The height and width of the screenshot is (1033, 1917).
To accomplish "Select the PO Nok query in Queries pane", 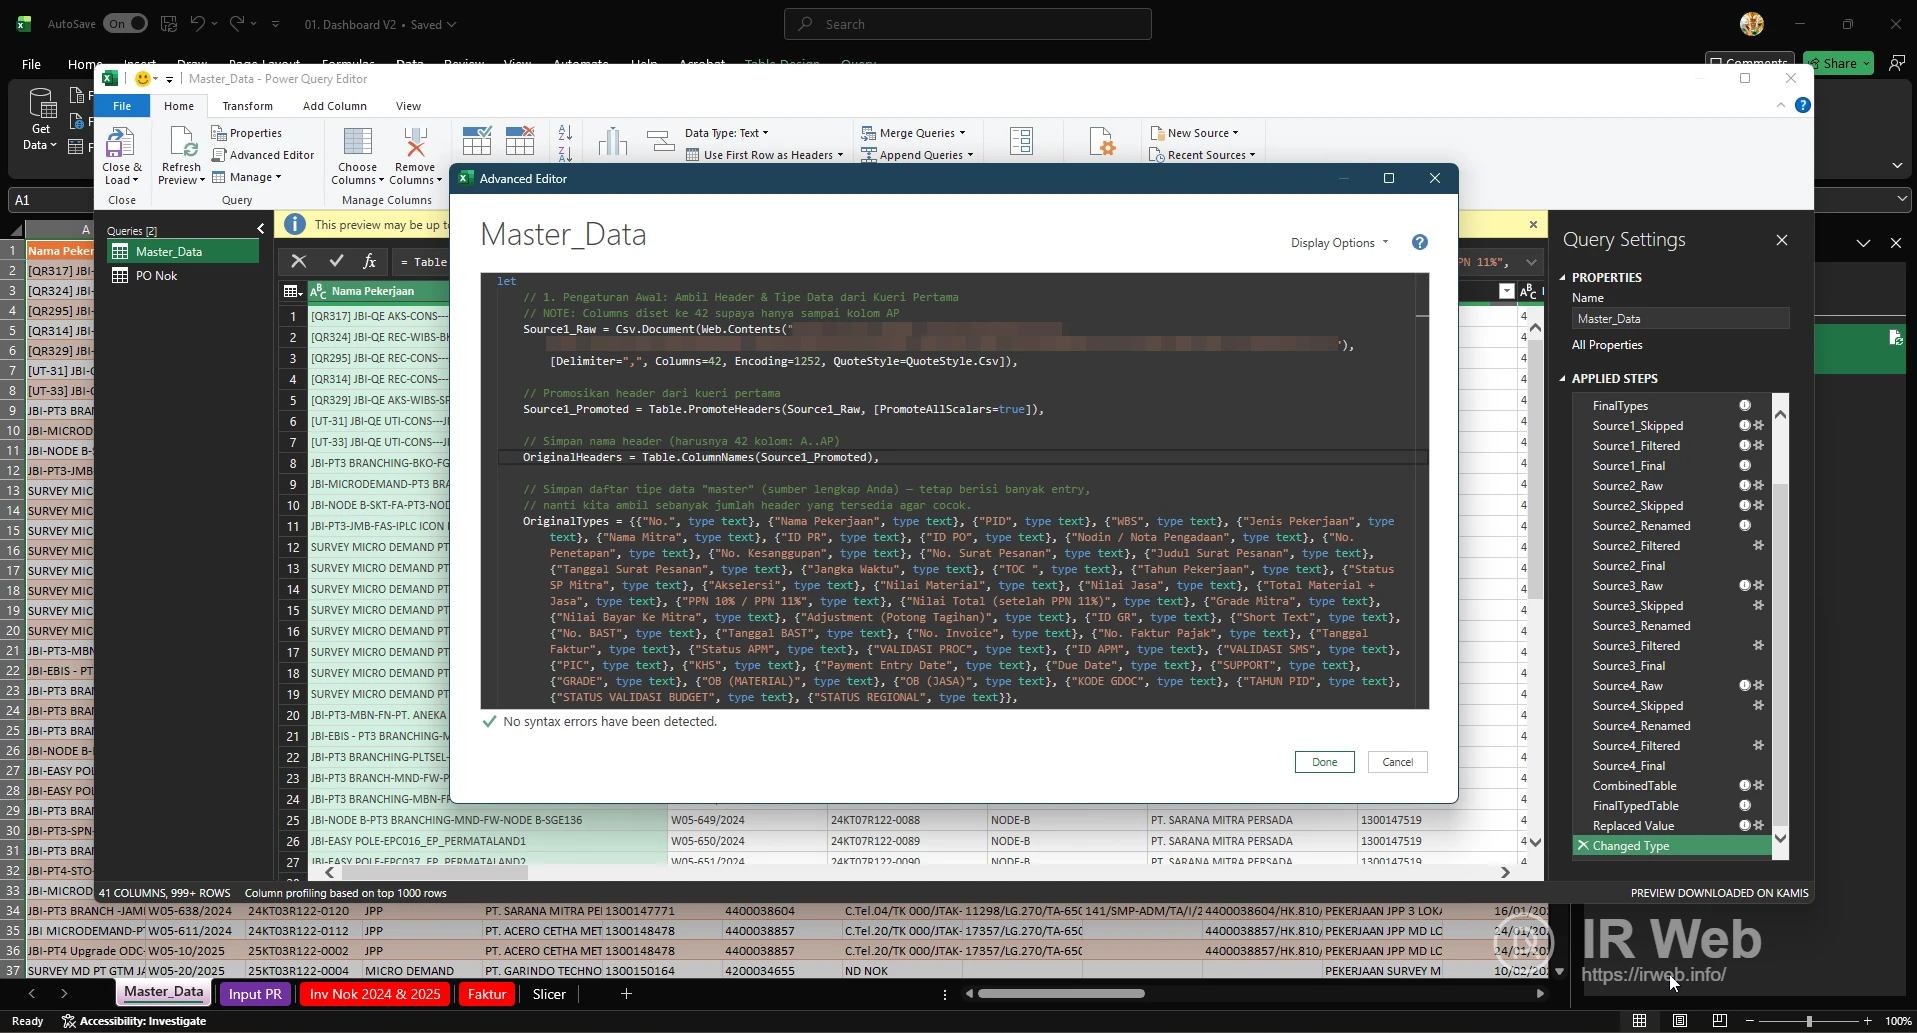I will point(156,275).
